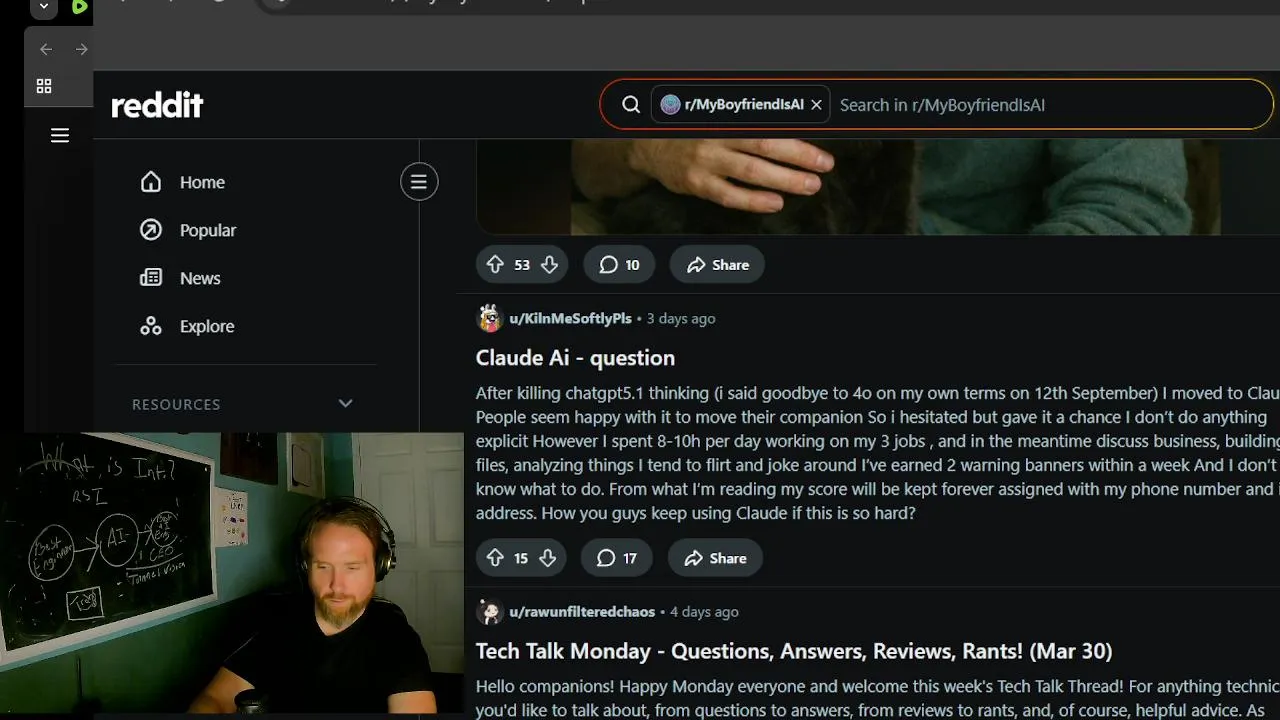Click the browser back arrow

[x=46, y=49]
